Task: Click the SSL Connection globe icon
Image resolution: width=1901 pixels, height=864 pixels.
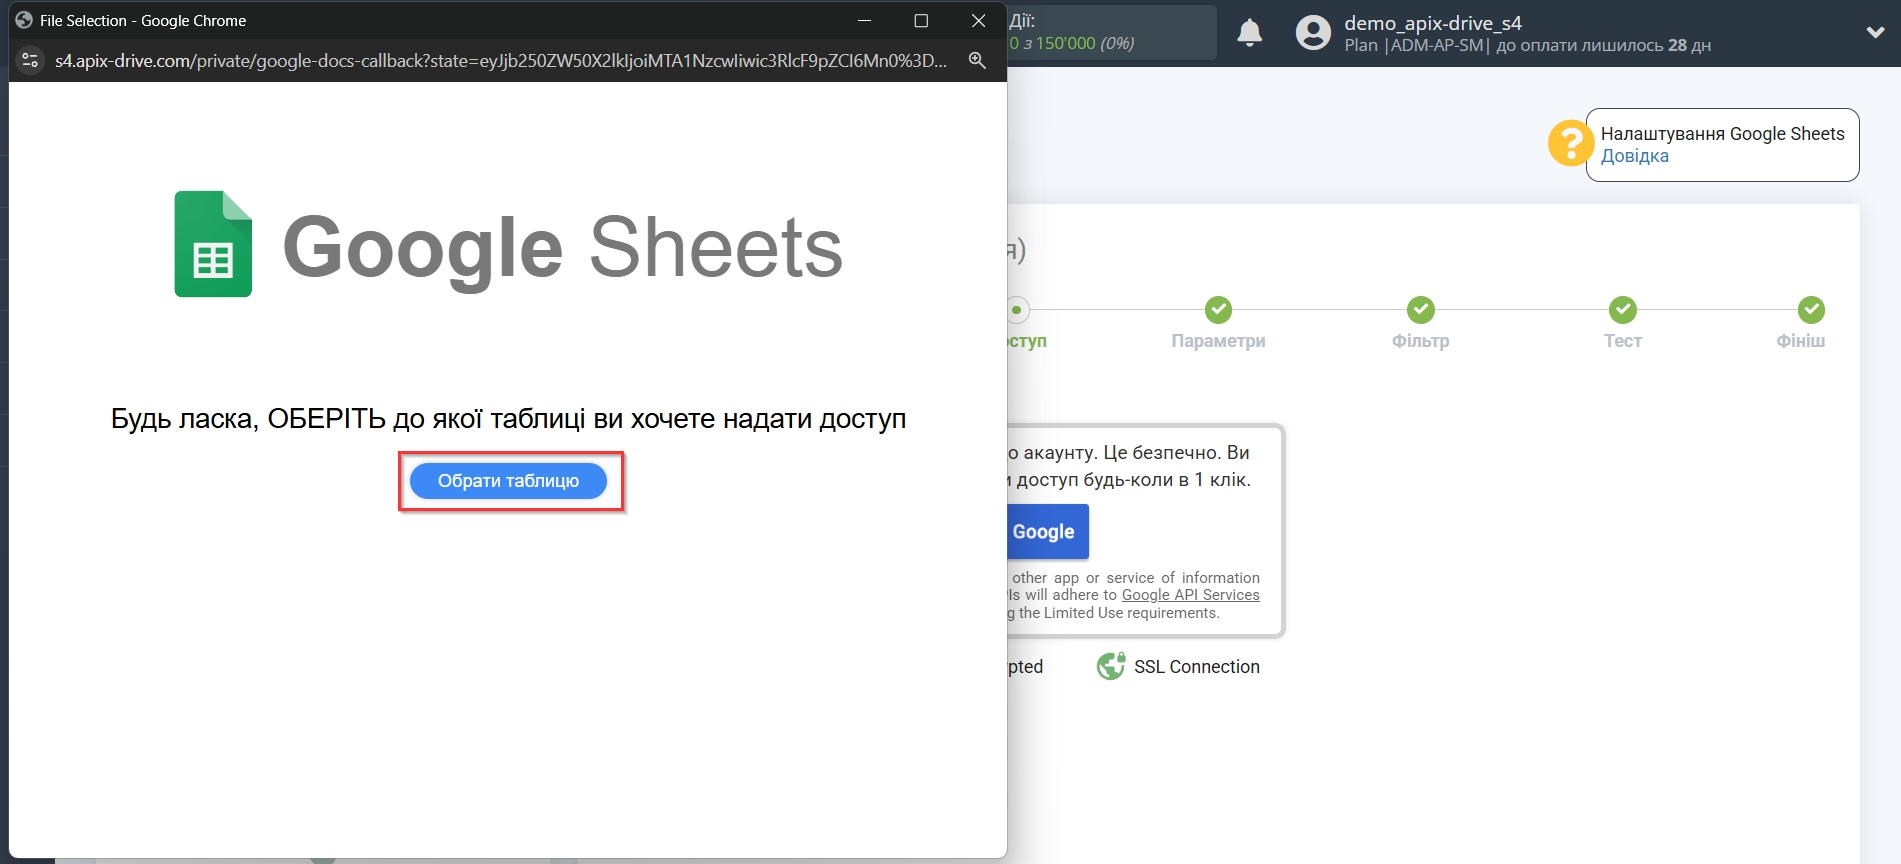Action: pos(1111,666)
